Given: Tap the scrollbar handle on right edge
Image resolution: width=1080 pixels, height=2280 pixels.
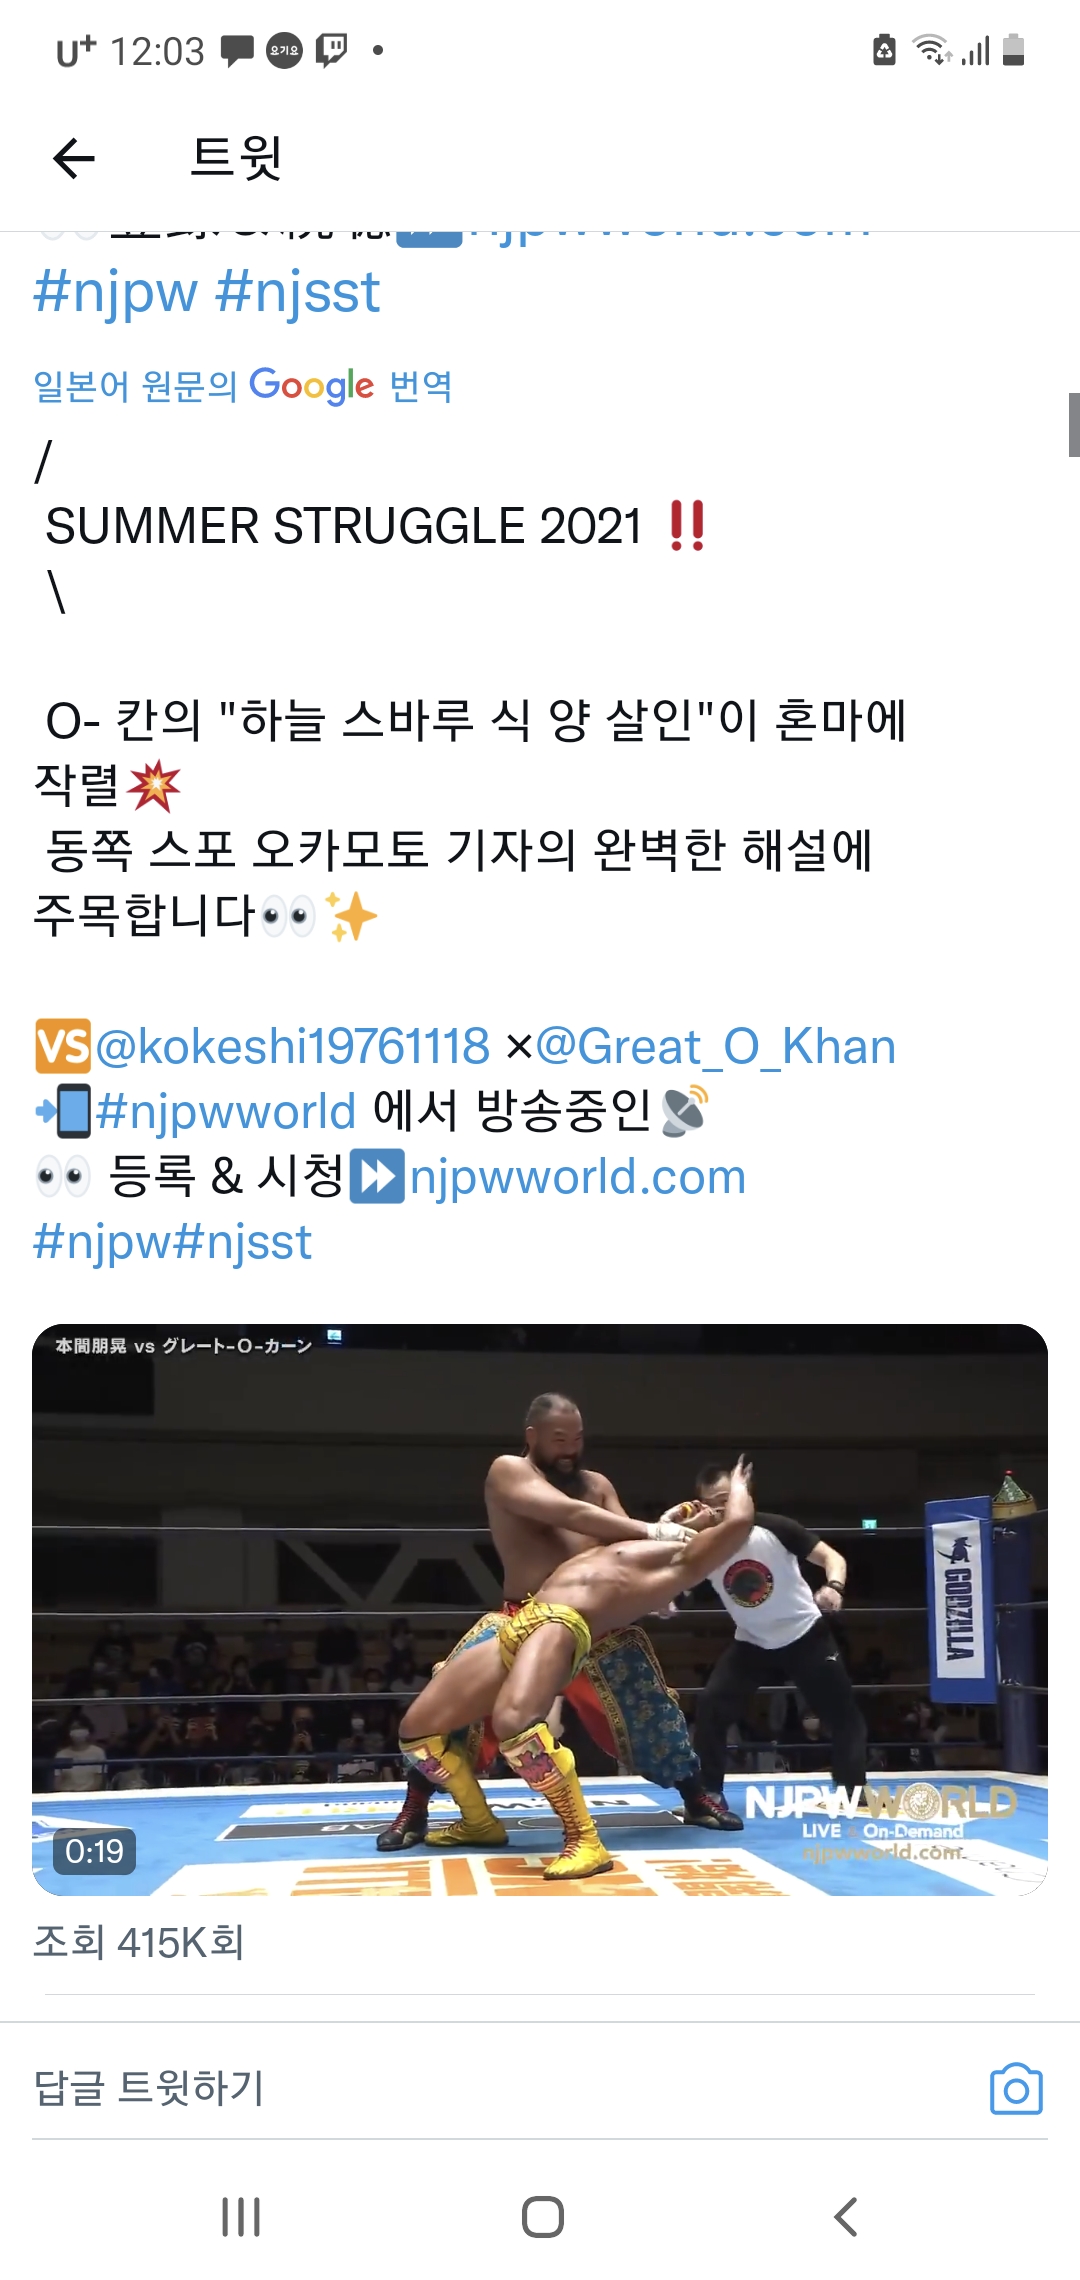Looking at the screenshot, I should (1074, 425).
